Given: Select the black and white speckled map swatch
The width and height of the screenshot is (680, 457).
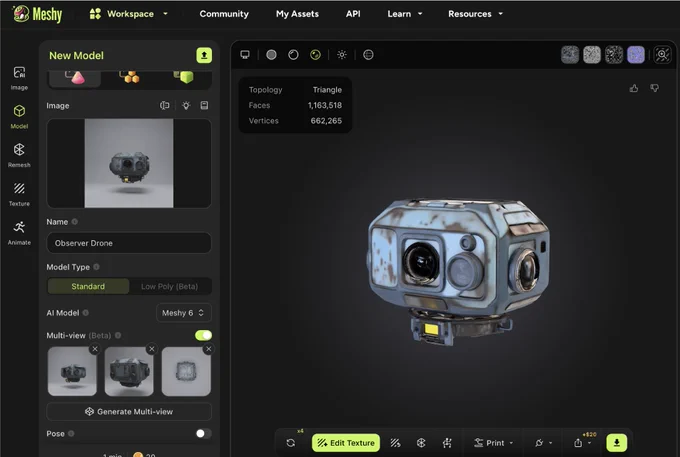Looking at the screenshot, I should coord(614,55).
